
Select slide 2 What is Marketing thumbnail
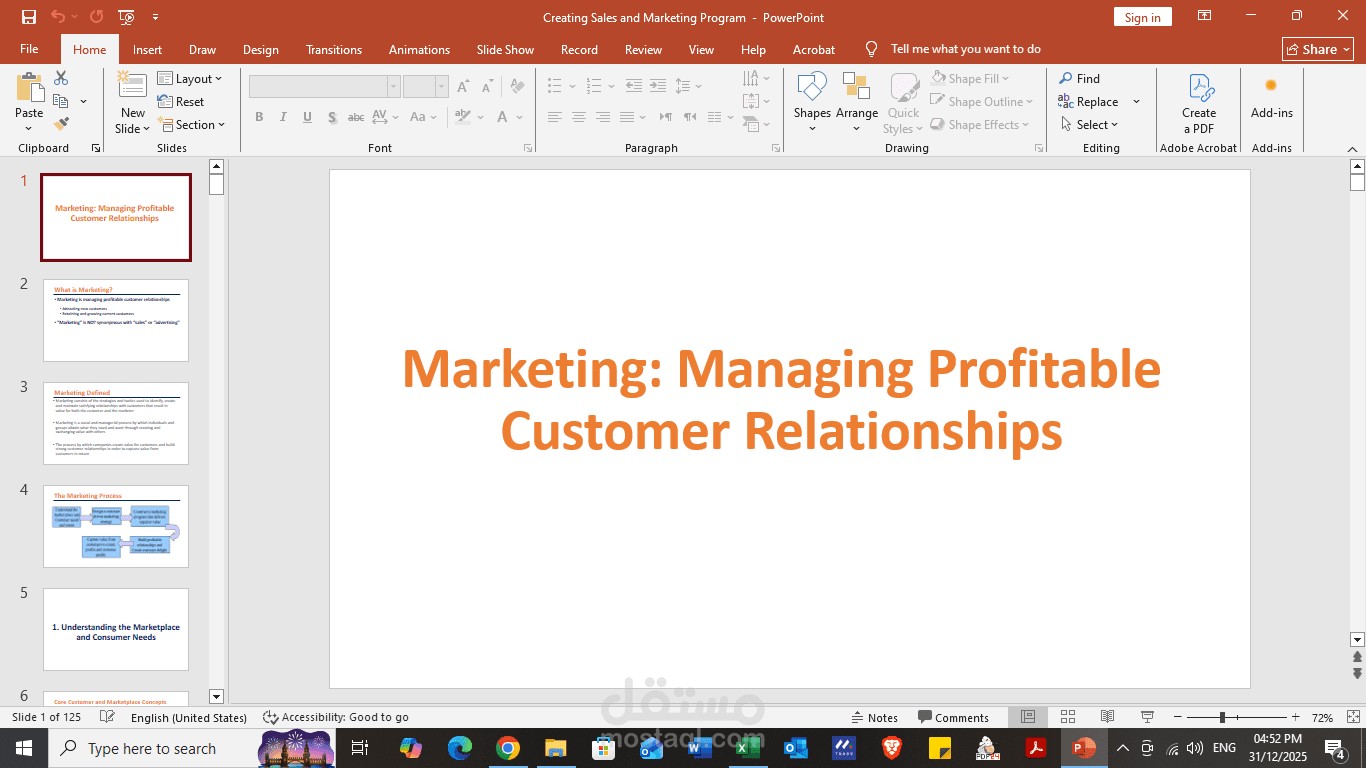[116, 320]
